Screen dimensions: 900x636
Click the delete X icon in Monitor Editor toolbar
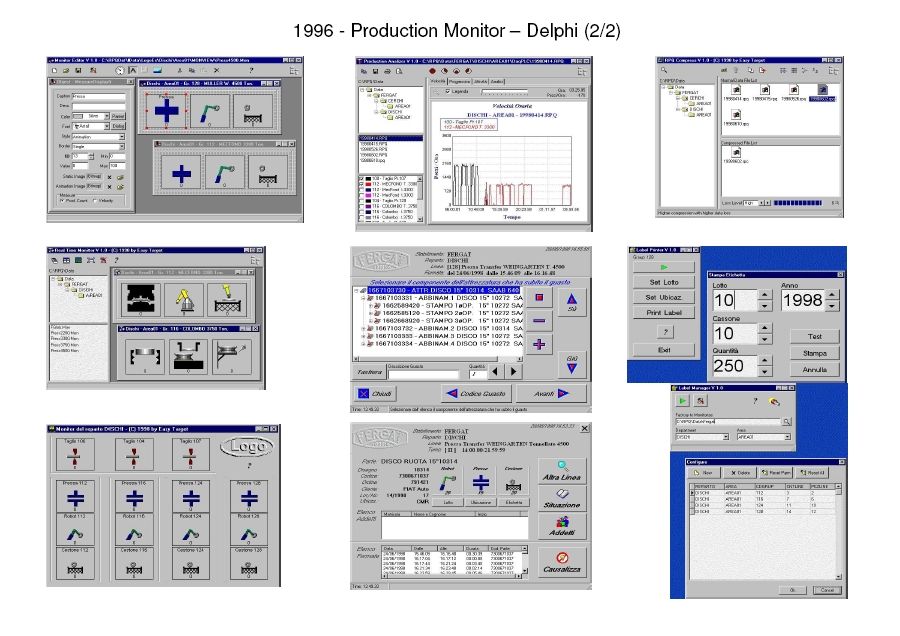tap(216, 71)
